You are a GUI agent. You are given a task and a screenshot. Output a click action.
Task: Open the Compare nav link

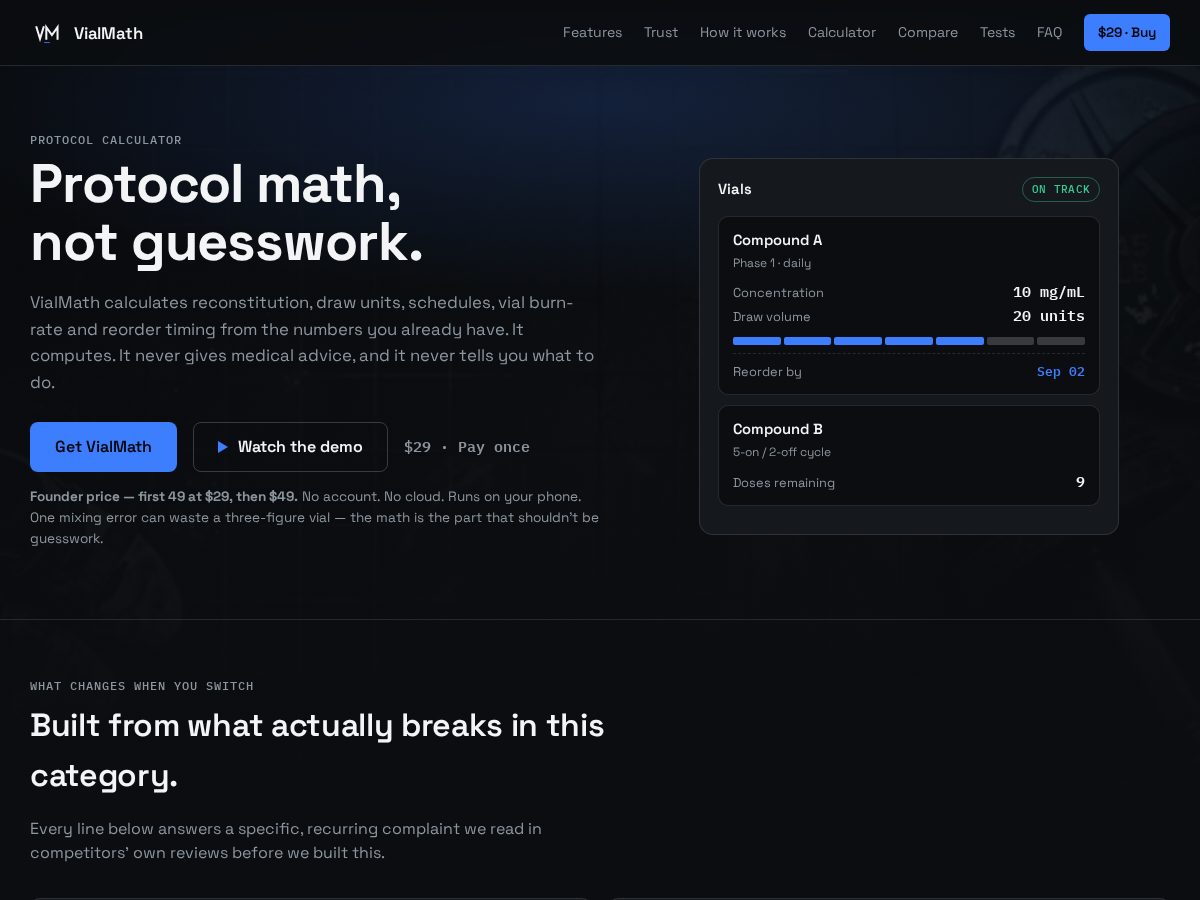[x=928, y=33]
